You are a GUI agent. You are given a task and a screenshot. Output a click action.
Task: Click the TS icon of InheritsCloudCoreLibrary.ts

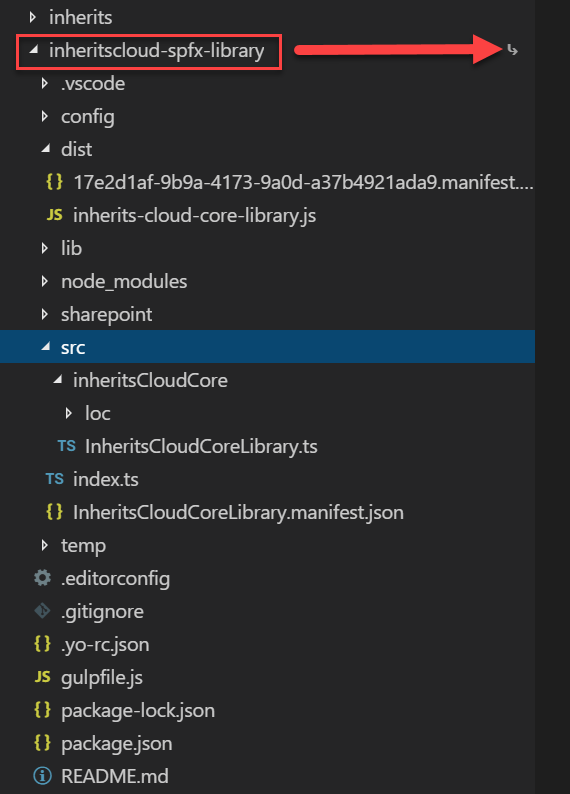[66, 446]
